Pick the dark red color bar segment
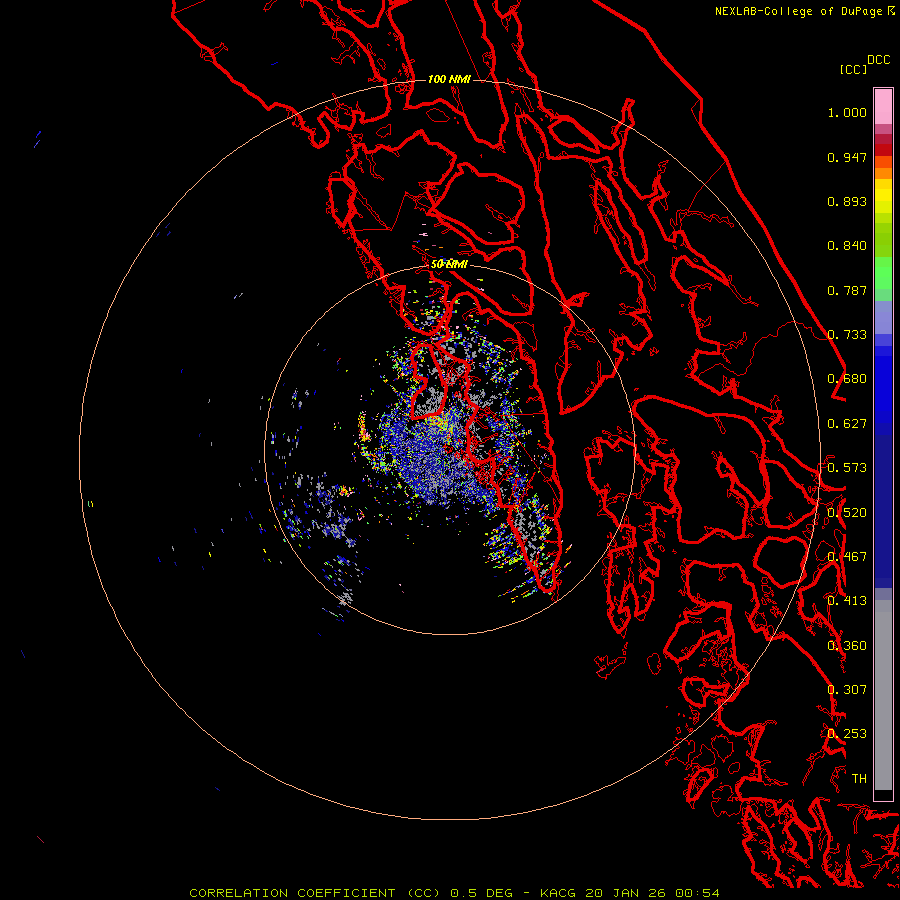Screen dimensions: 900x900 pyautogui.click(x=883, y=150)
